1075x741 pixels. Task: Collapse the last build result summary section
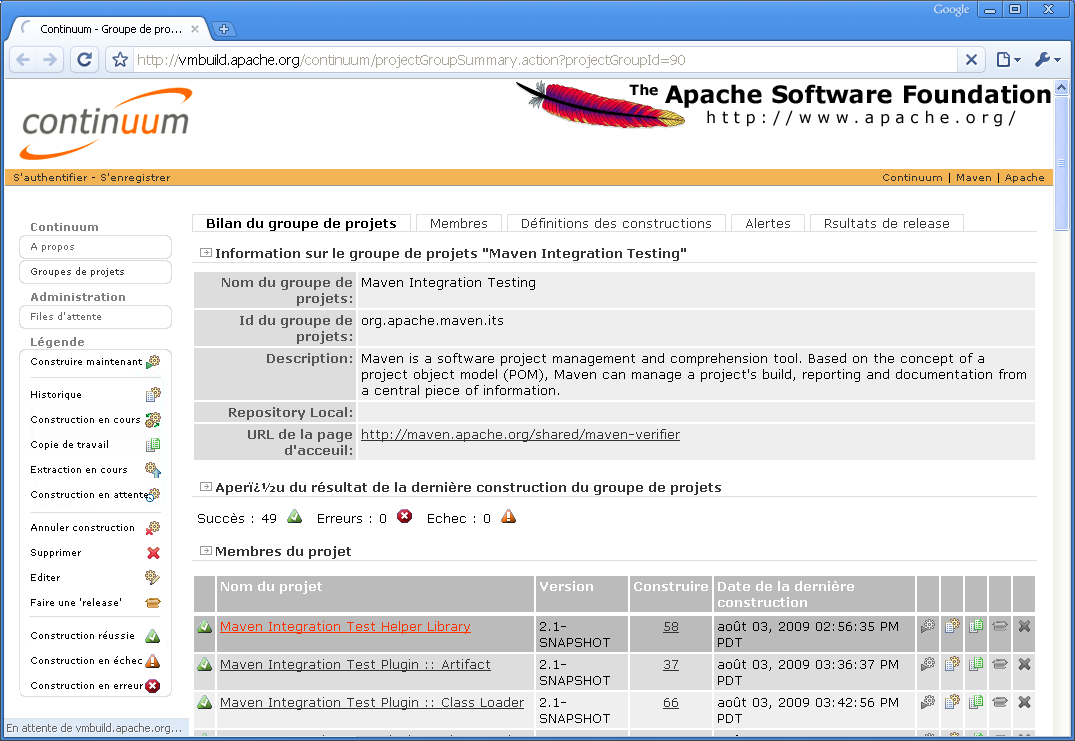pos(206,487)
